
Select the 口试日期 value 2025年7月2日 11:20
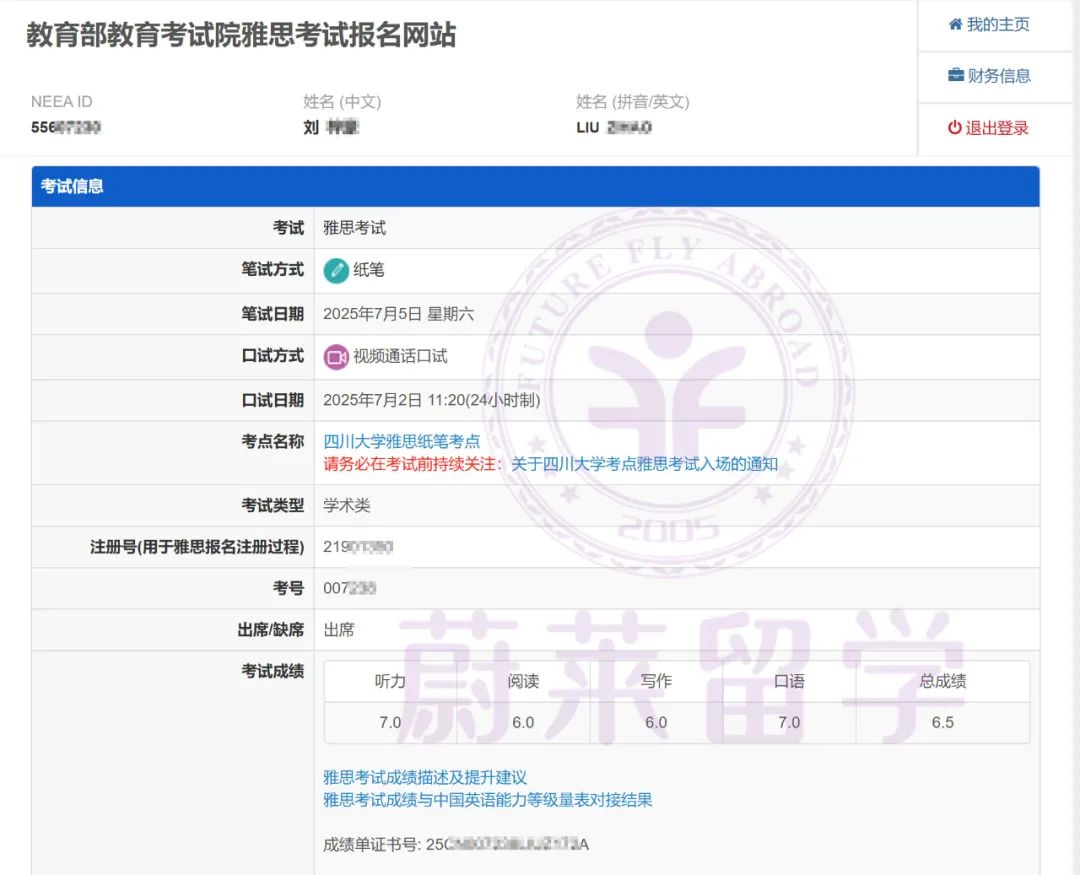[x=431, y=400]
